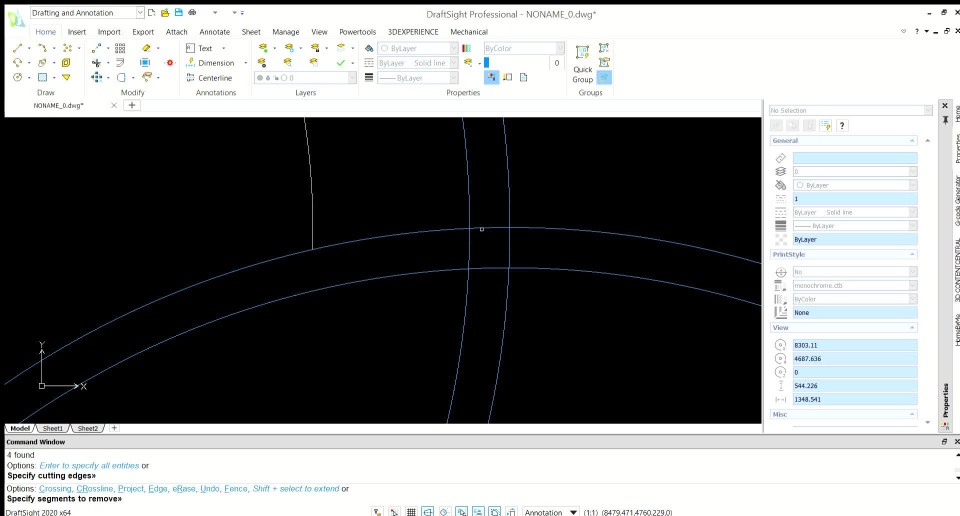Open the ByColor line color selector
Screen dimensions: 960x516
coord(524,48)
